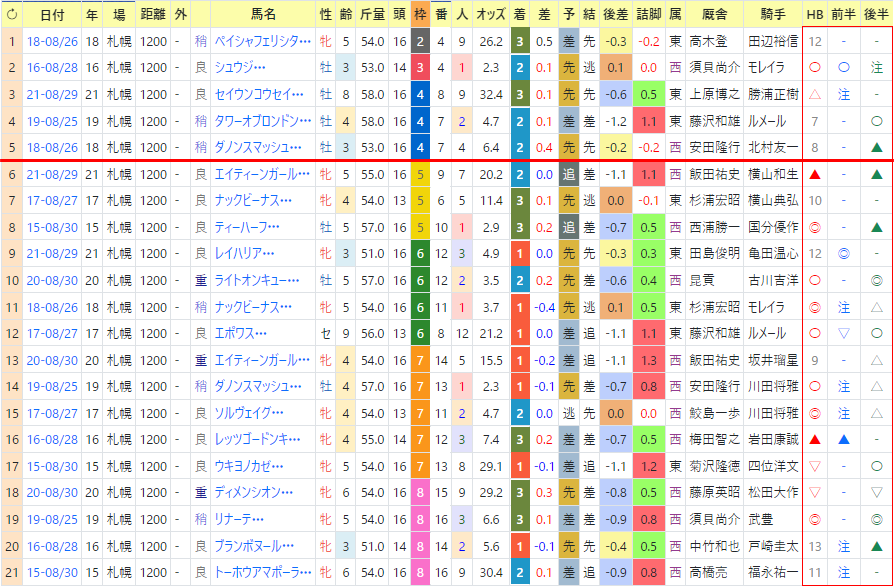This screenshot has height=586, width=894.
Task: Select trainer cell 藤原英昭
Action: point(714,493)
